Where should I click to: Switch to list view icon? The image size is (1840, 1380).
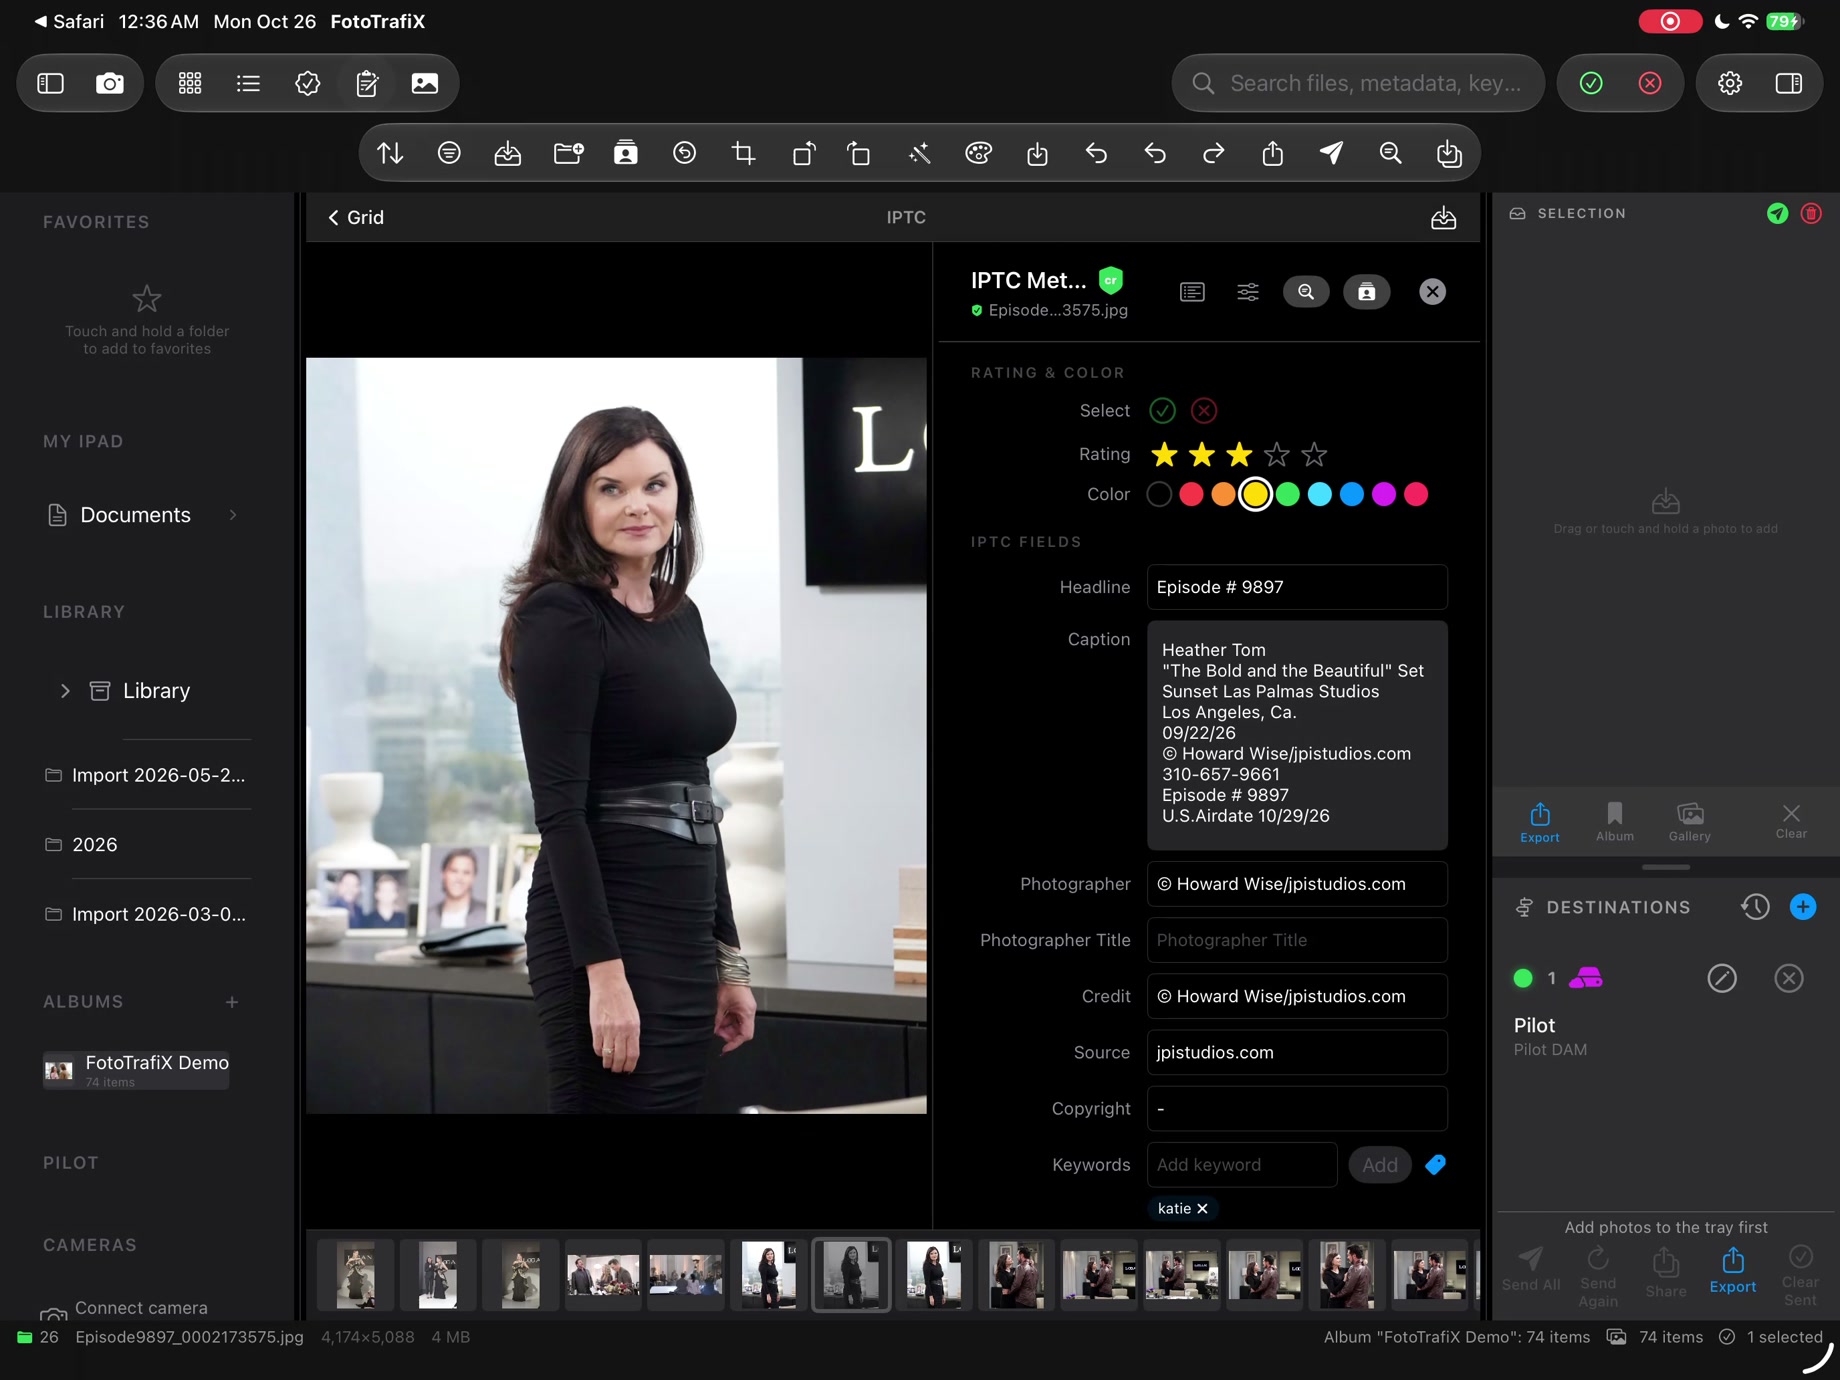coord(248,83)
